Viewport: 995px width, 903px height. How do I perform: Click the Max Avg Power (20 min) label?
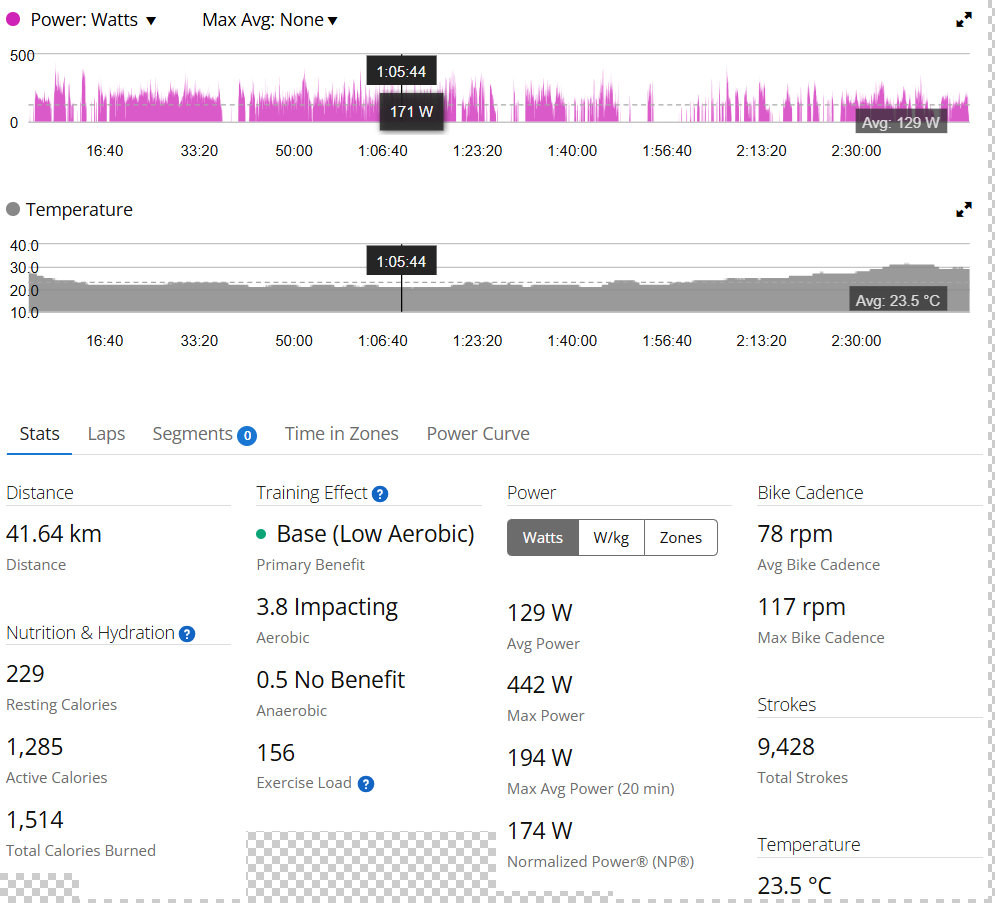[591, 789]
